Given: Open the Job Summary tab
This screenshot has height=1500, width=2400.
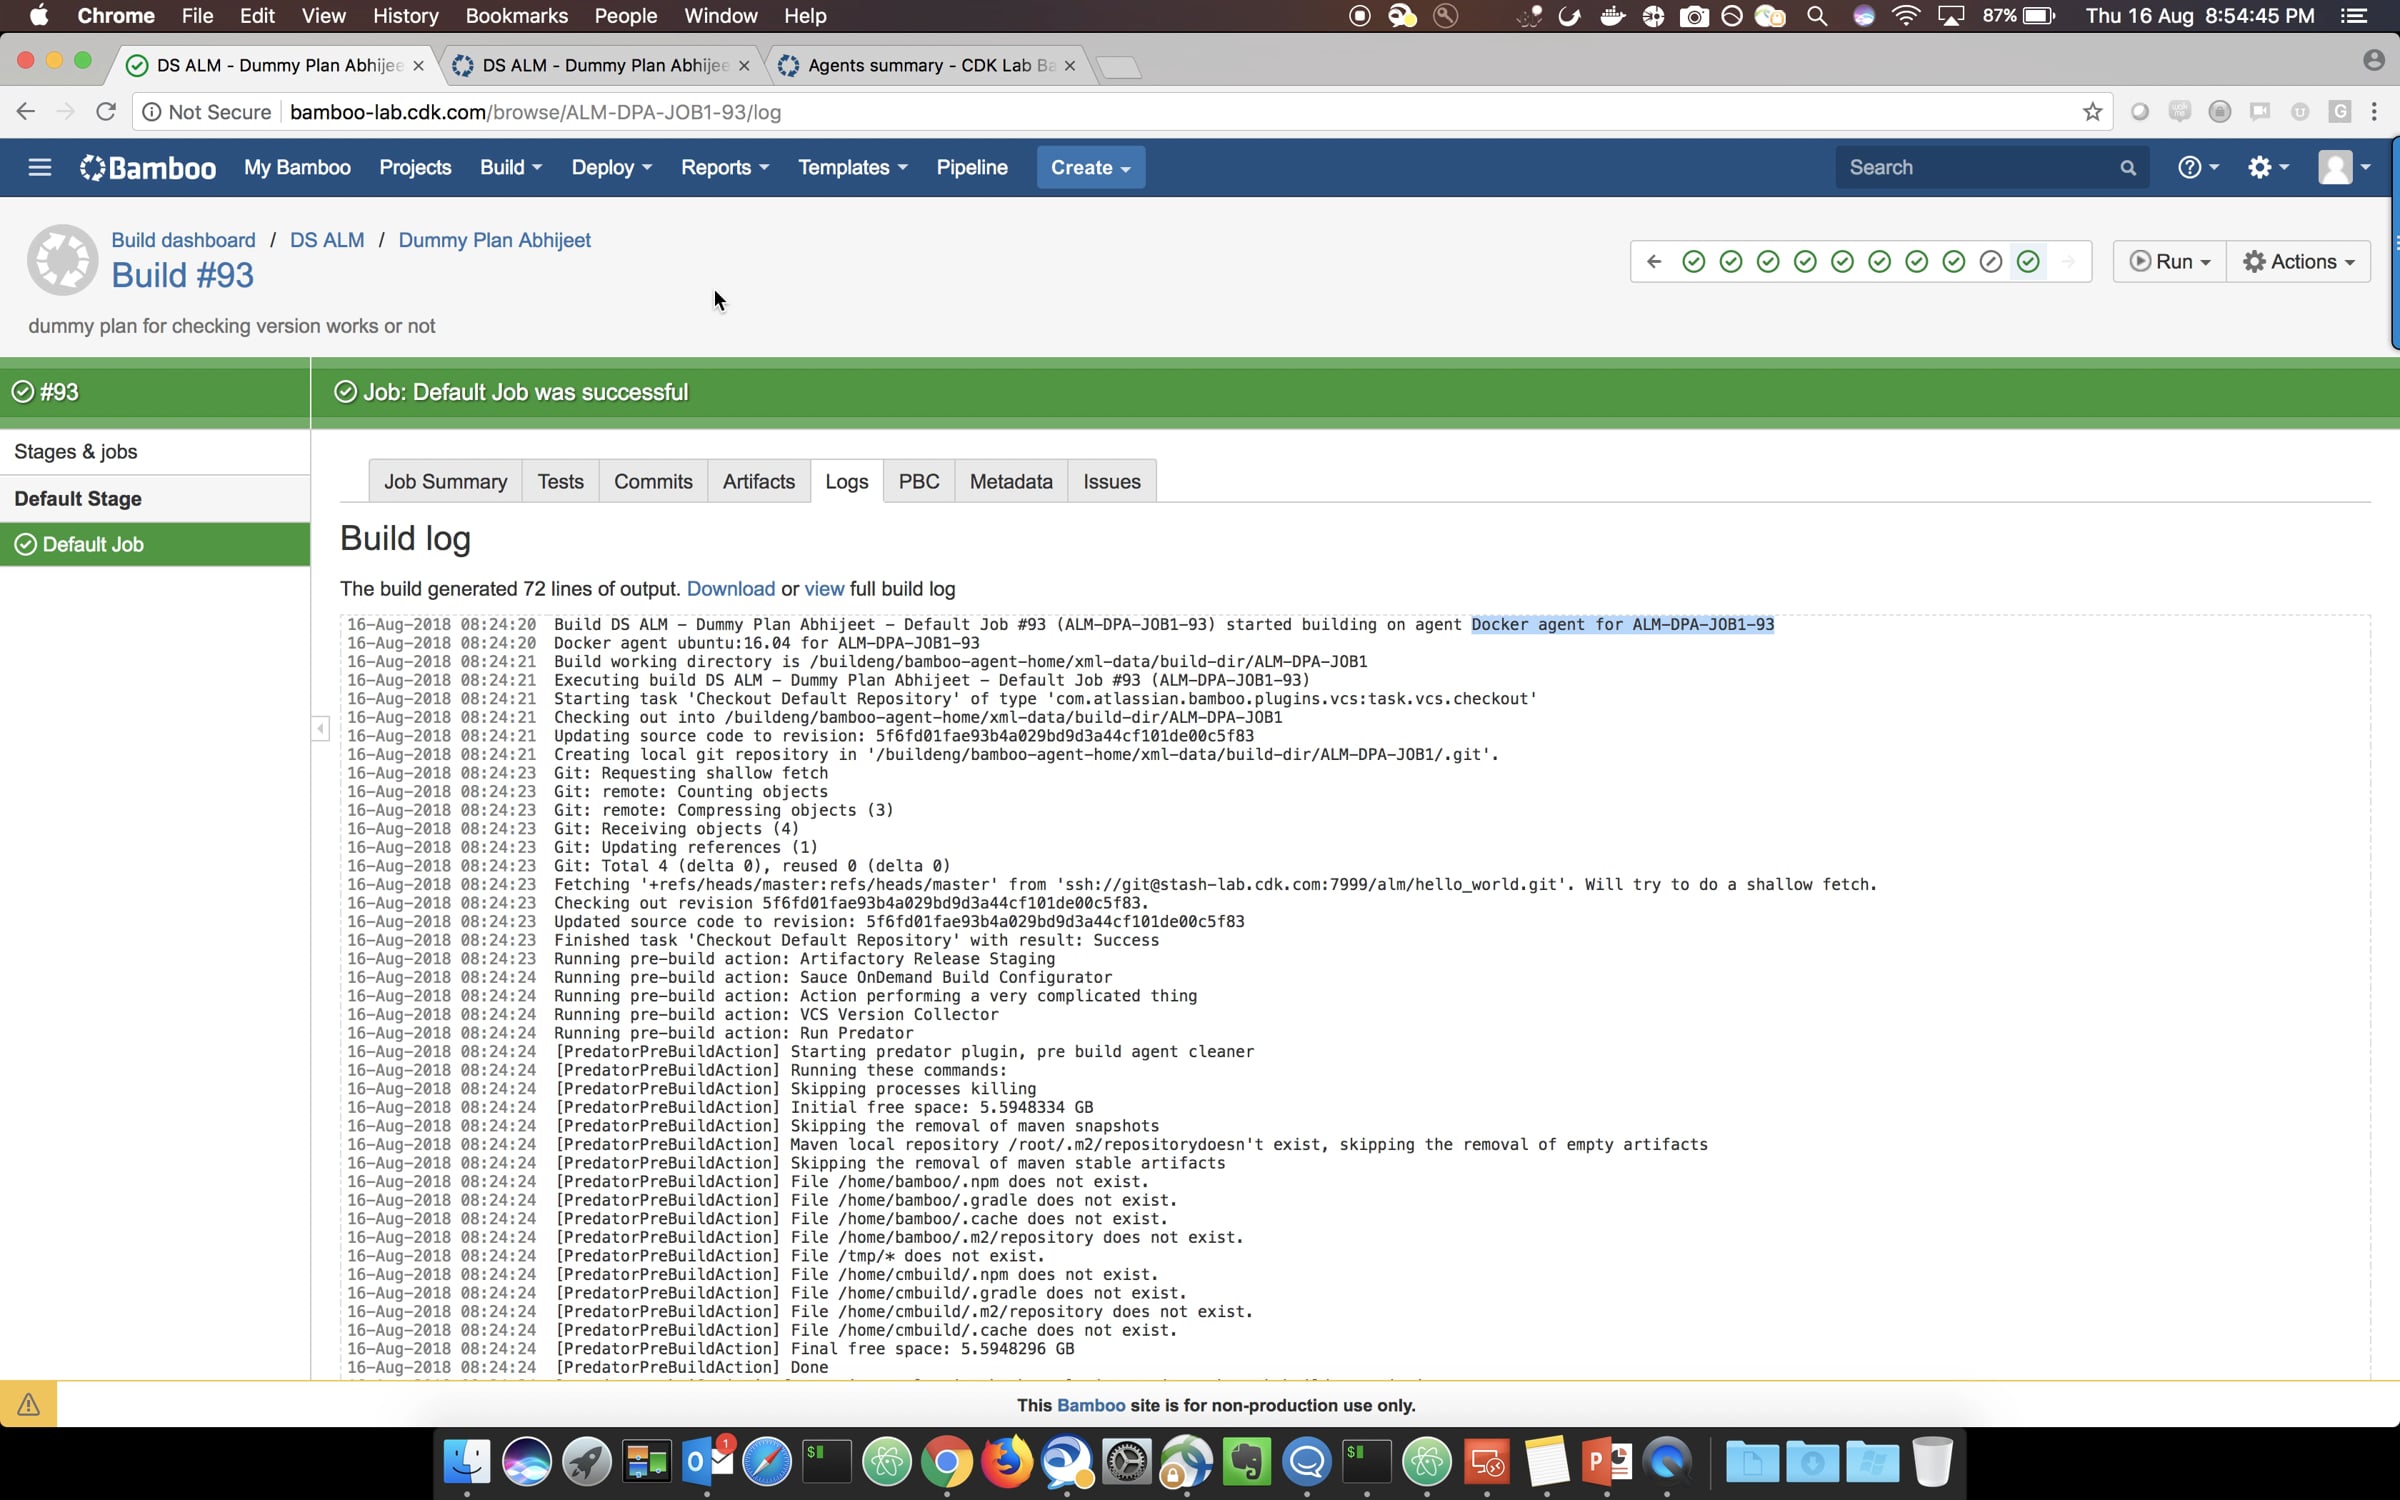Looking at the screenshot, I should (445, 482).
